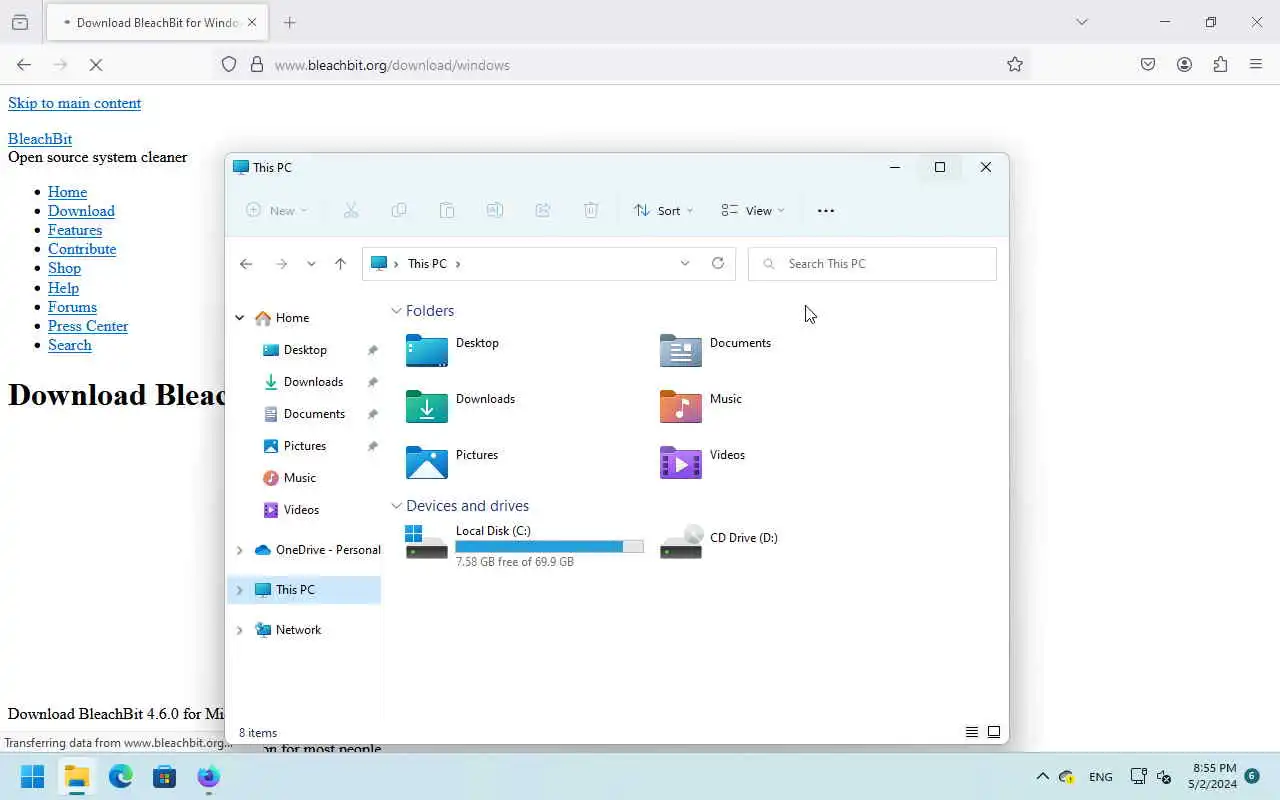Screen dimensions: 1280x800
Task: Open the Music folder in Folders section
Action: pos(701,406)
